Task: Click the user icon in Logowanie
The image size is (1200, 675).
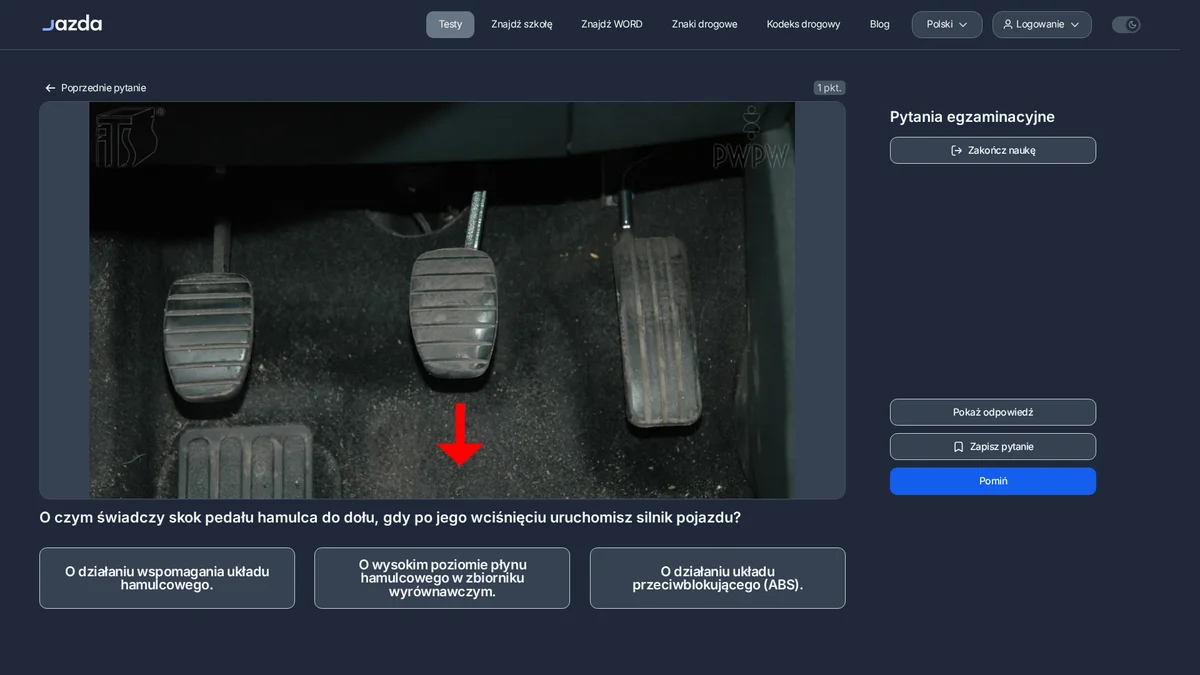Action: (x=1008, y=24)
